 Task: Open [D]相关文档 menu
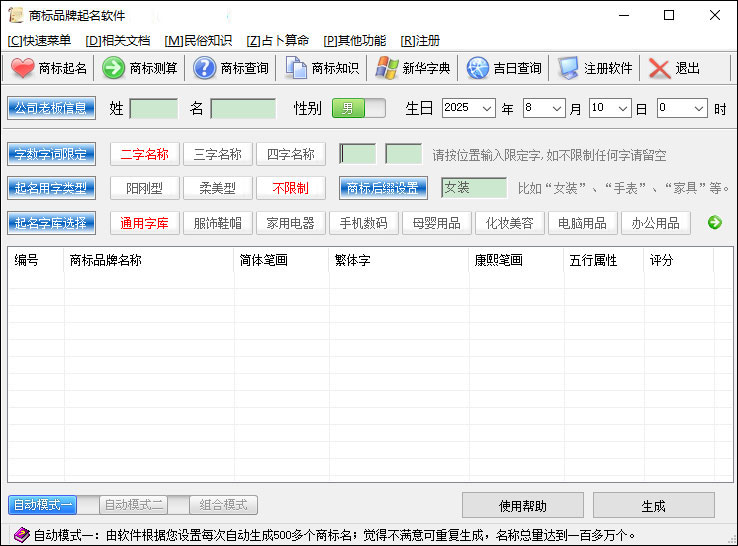[118, 41]
